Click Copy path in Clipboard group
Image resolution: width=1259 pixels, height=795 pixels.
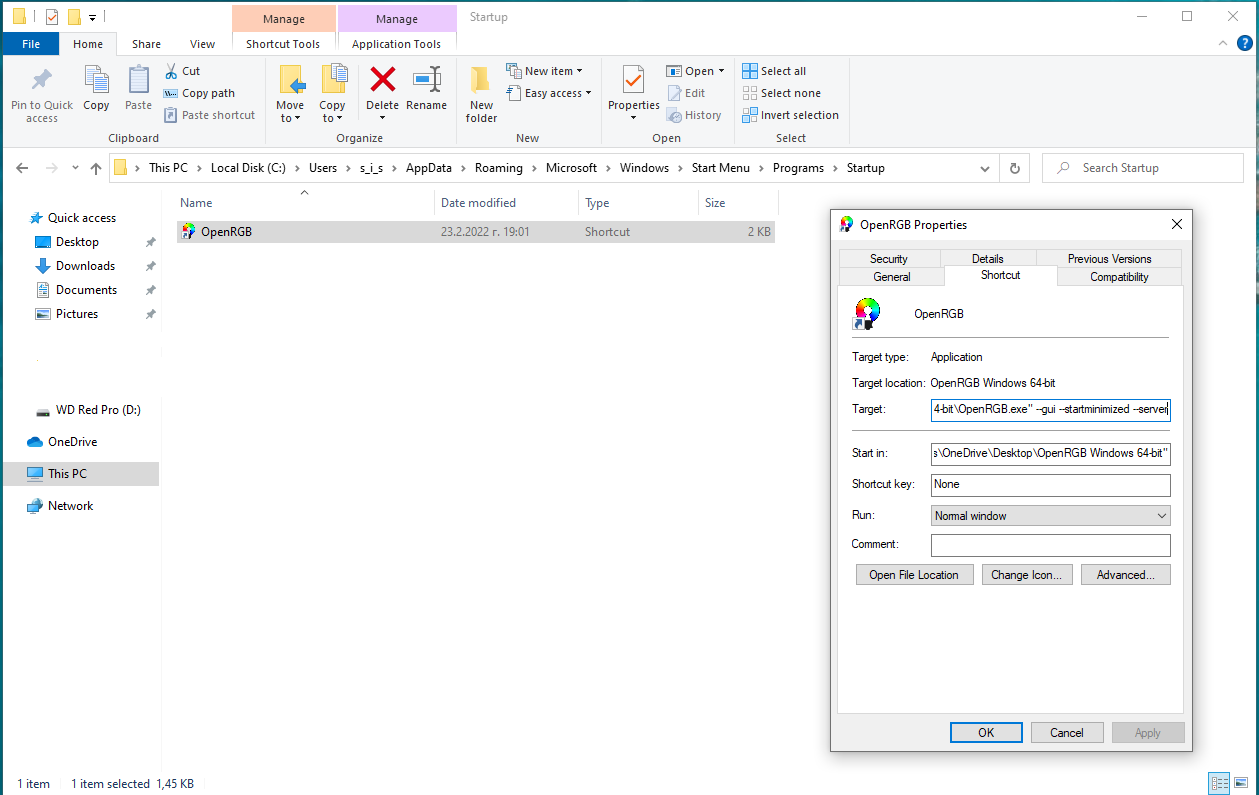(x=199, y=93)
